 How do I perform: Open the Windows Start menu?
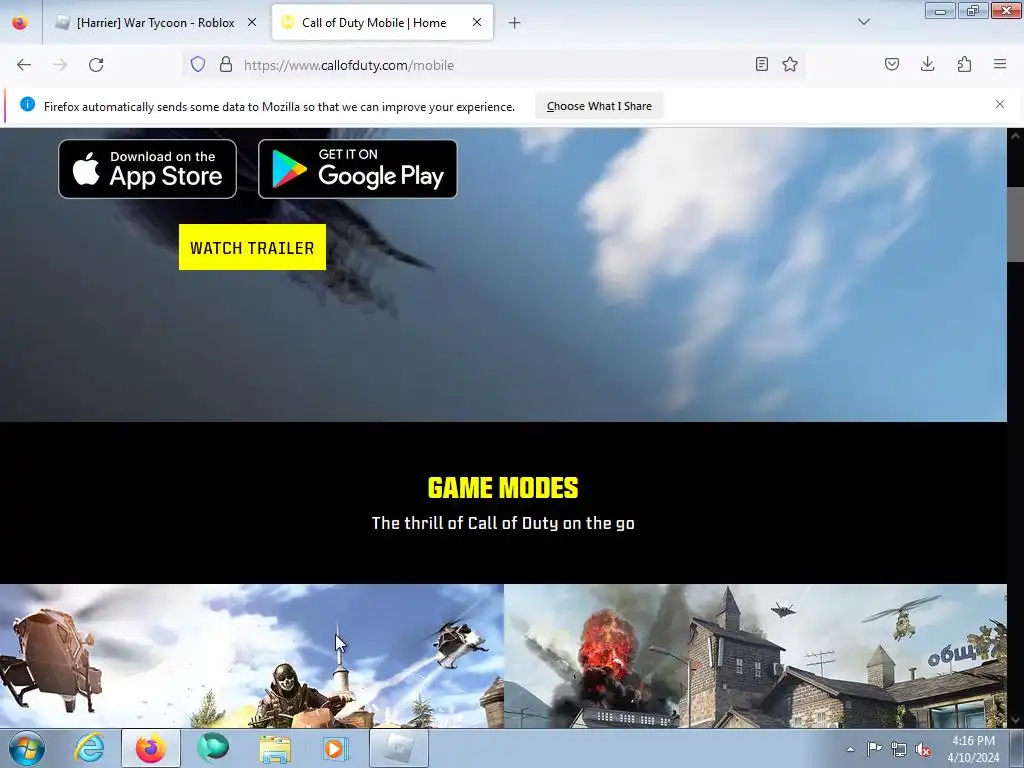(27, 748)
